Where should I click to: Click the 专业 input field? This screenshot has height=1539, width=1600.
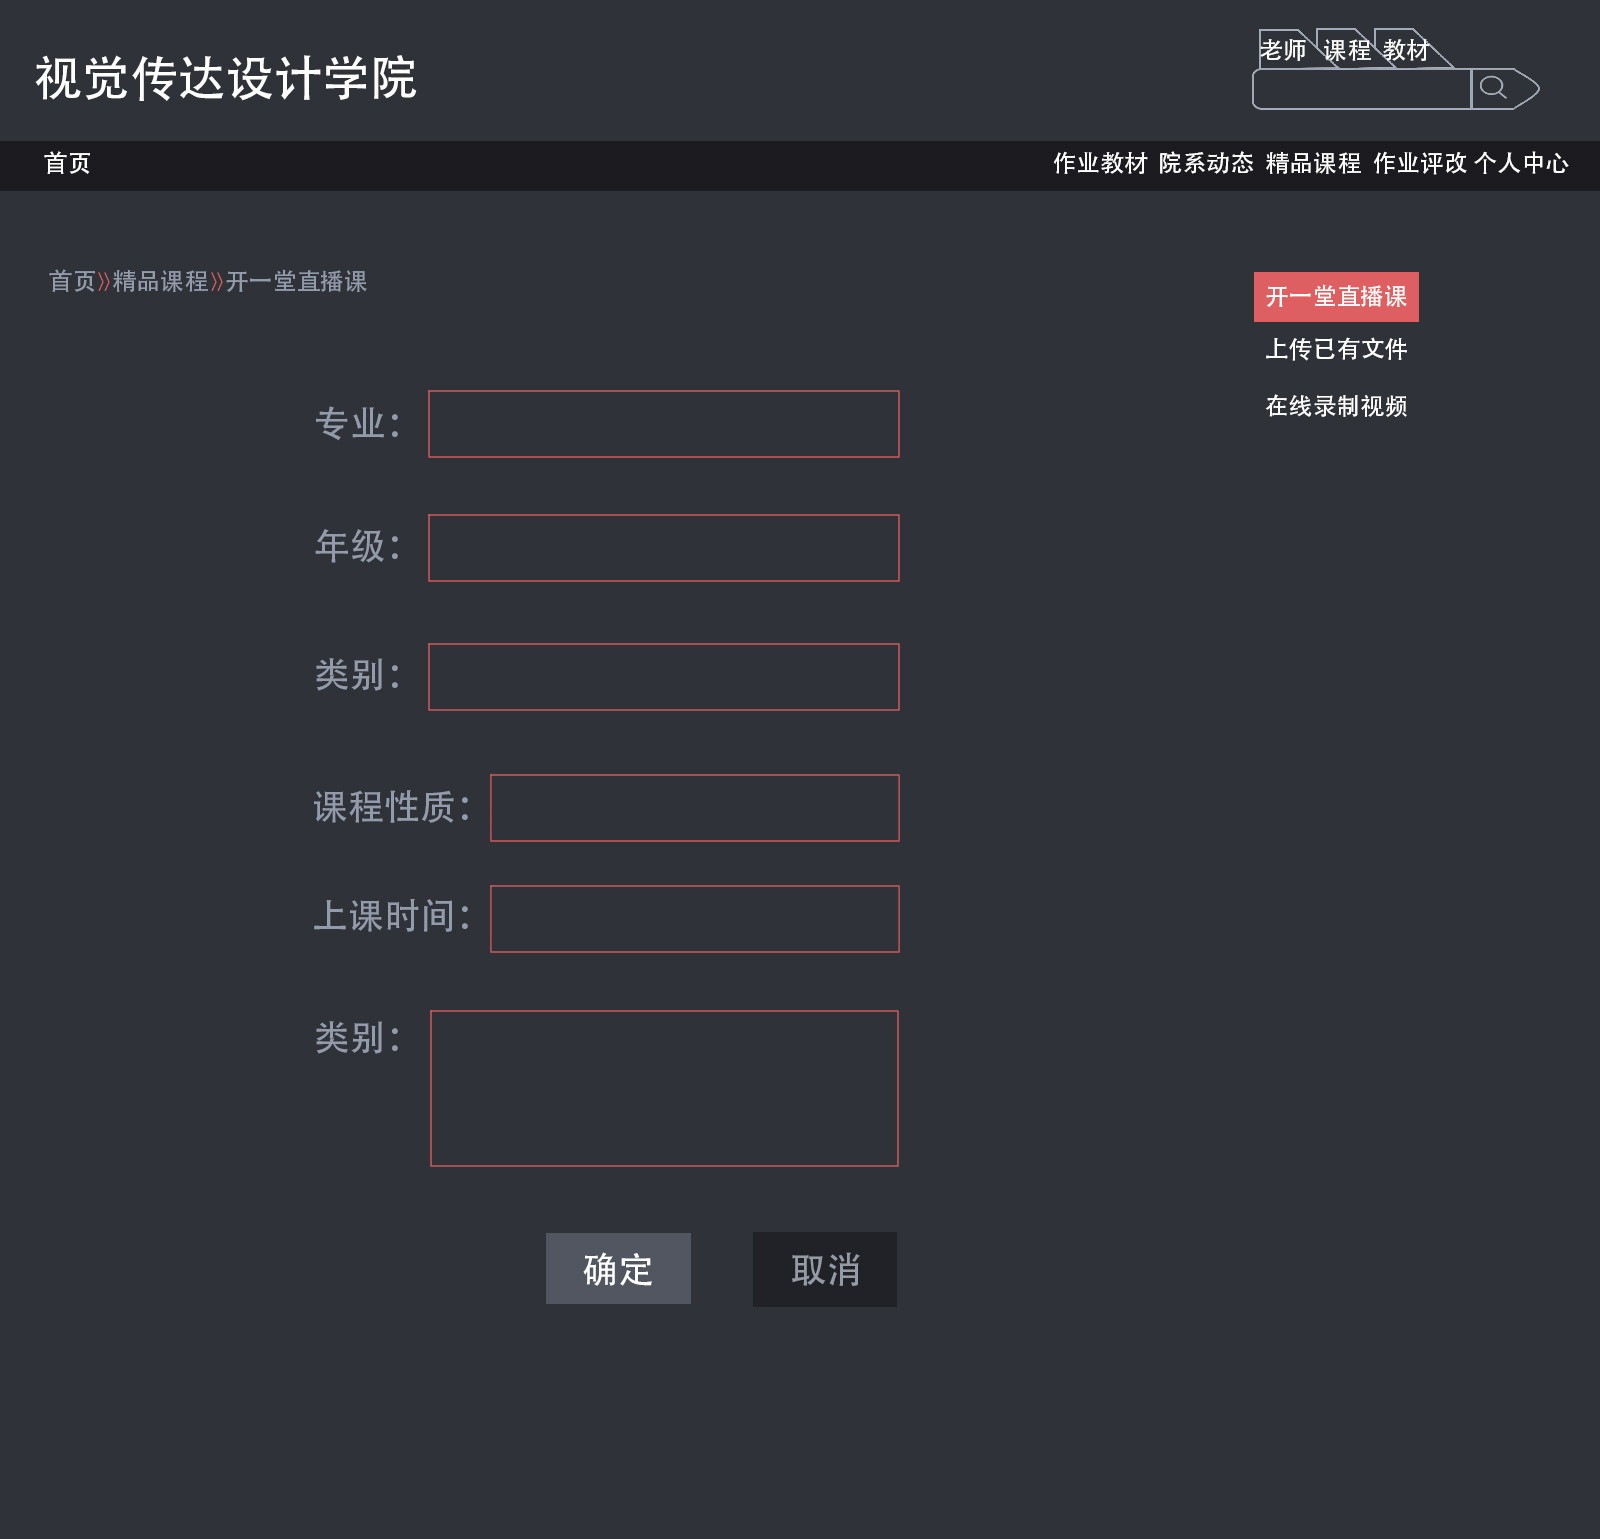[x=662, y=424]
